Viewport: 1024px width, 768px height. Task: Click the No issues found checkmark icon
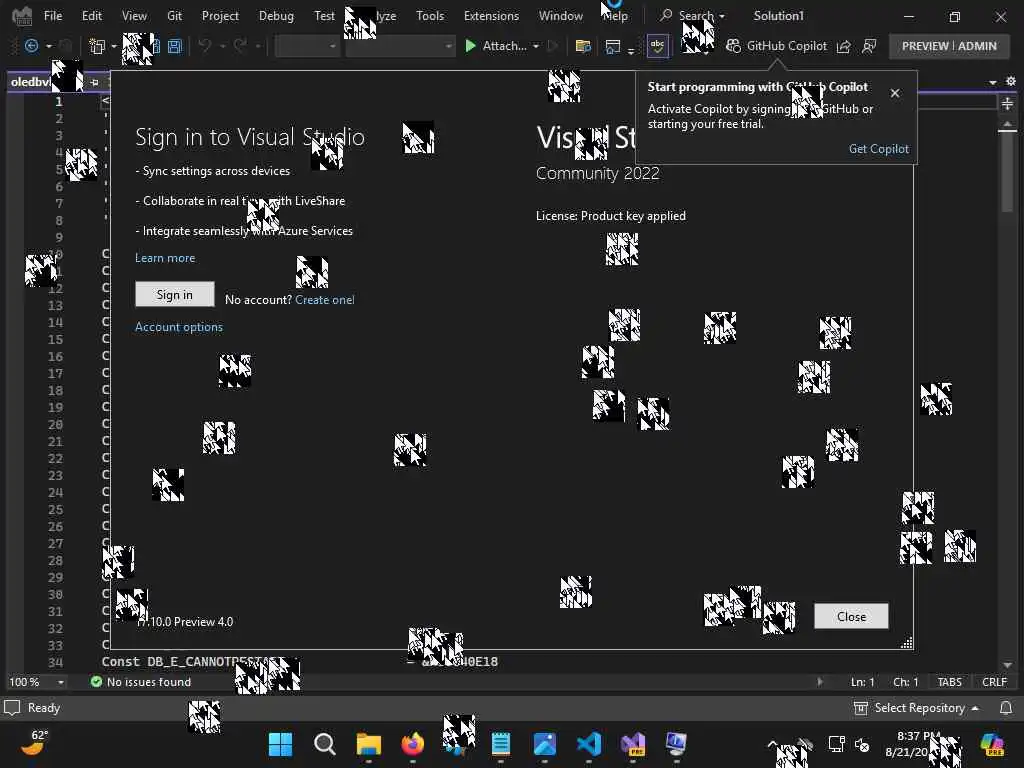pyautogui.click(x=96, y=682)
